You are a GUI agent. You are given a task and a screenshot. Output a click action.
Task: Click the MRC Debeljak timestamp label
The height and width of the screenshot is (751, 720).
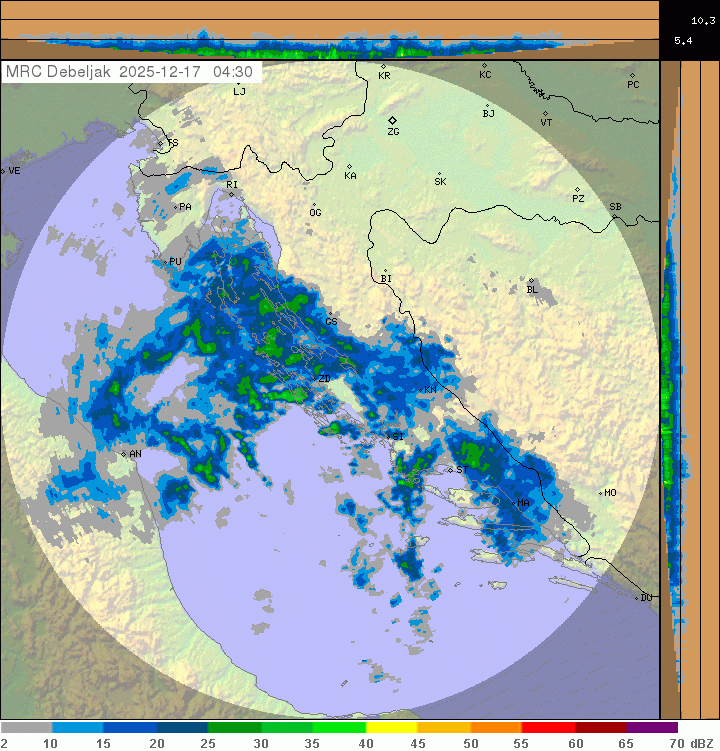pyautogui.click(x=130, y=72)
